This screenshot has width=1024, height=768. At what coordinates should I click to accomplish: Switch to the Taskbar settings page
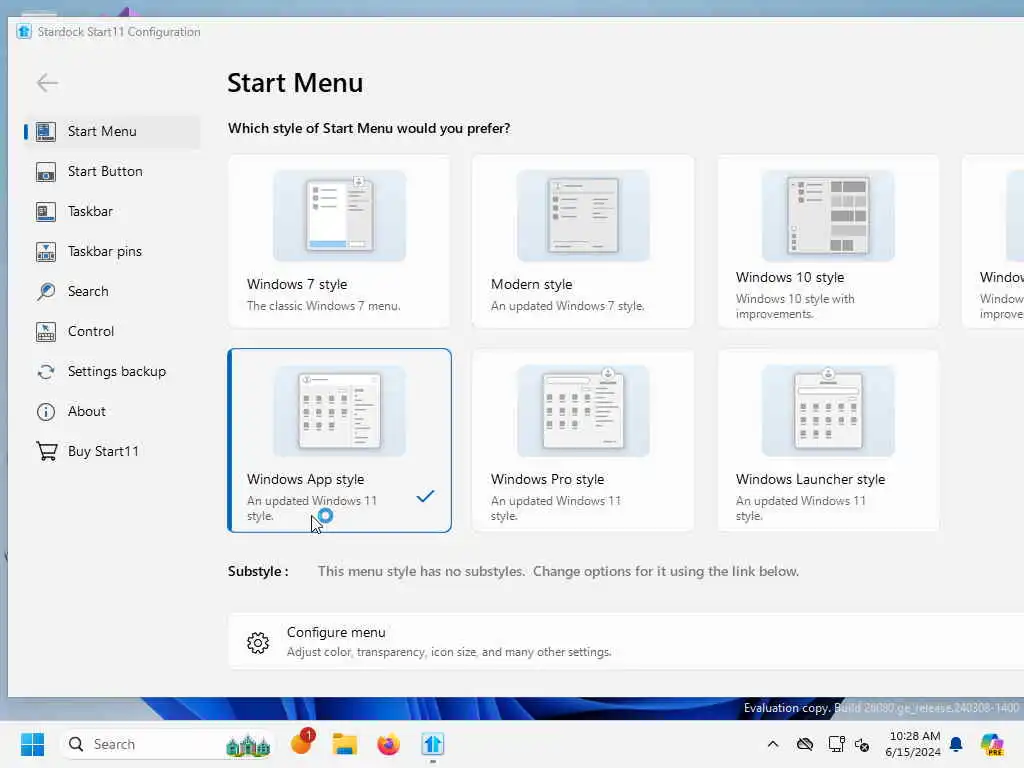[112, 212]
